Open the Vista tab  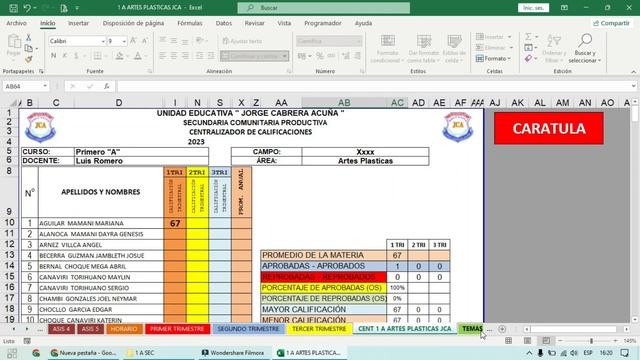click(284, 23)
